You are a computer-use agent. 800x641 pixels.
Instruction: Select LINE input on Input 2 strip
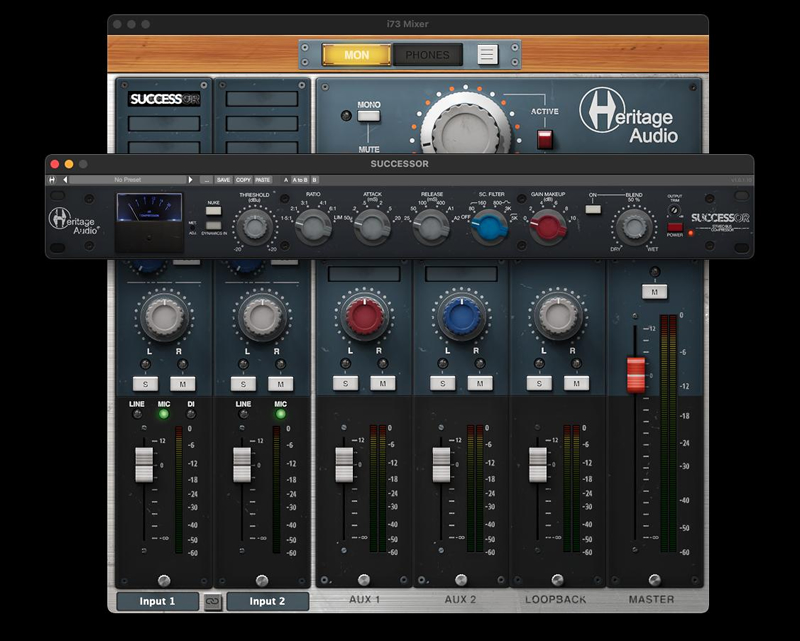pyautogui.click(x=243, y=413)
